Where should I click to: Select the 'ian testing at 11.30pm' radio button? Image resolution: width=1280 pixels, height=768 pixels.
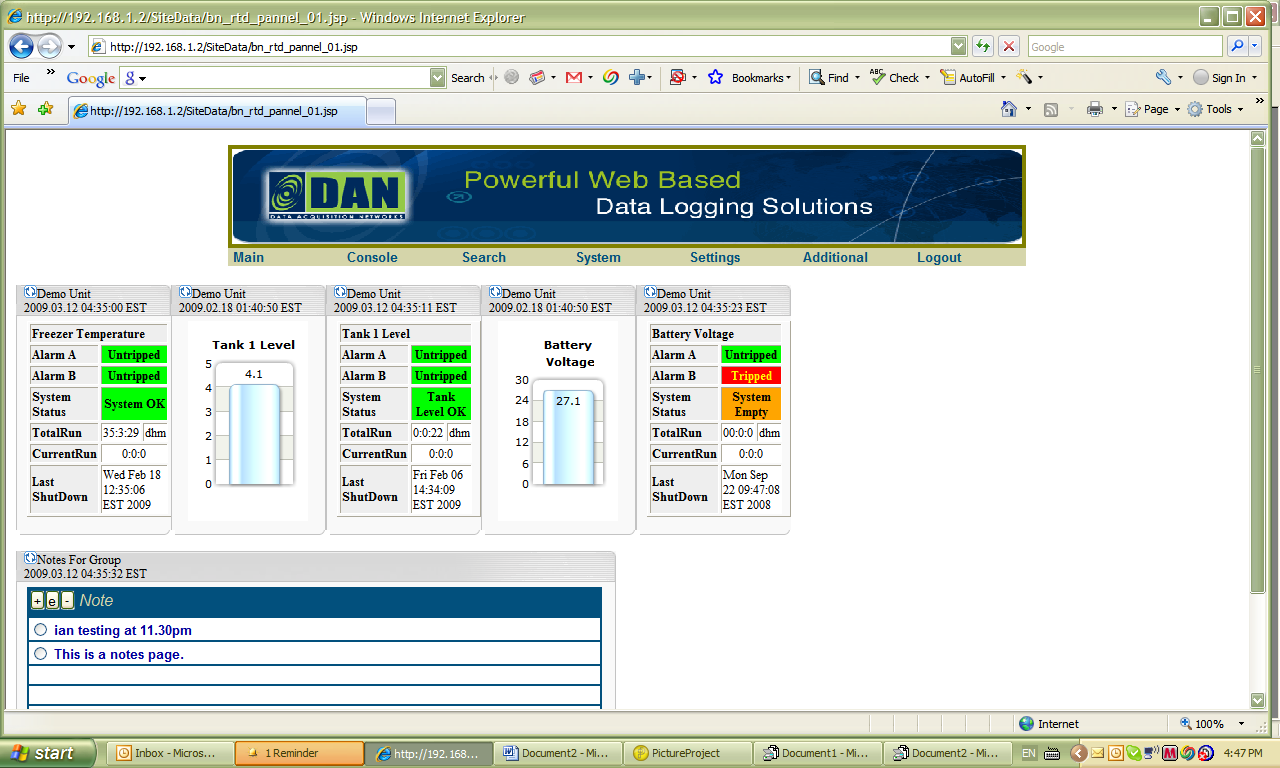[x=41, y=630]
